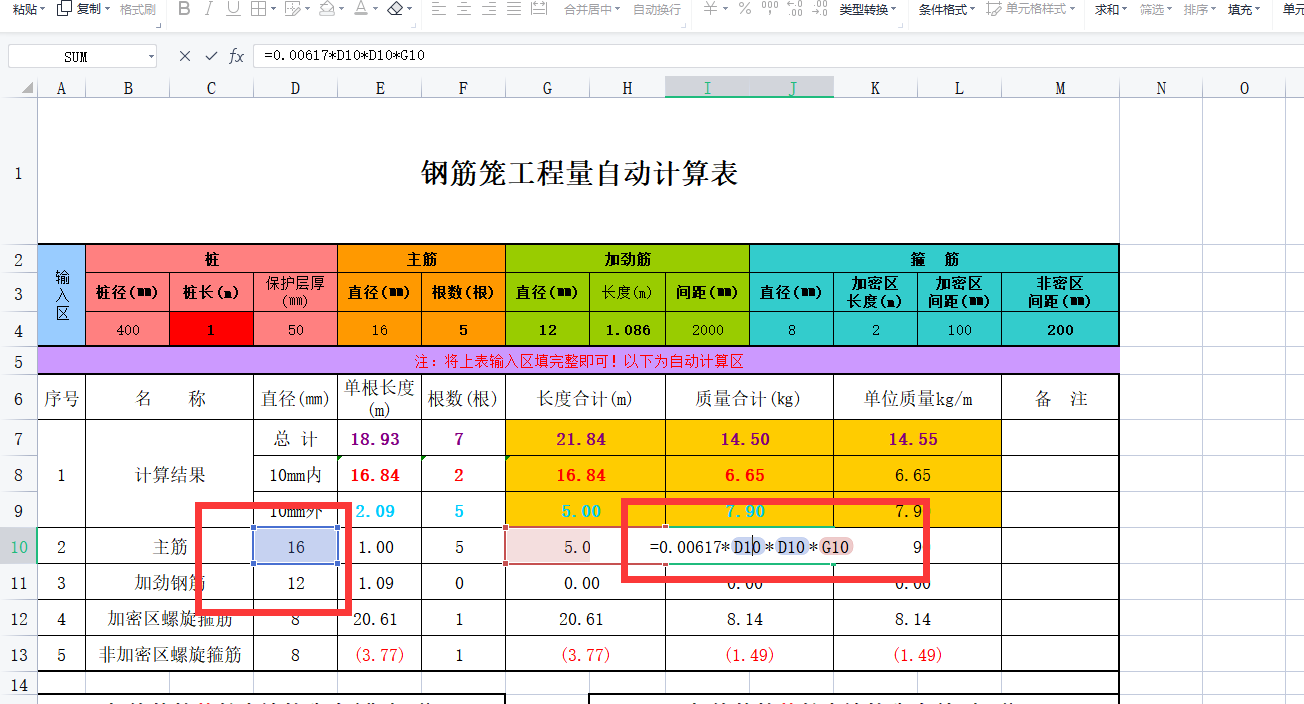Click the 备 注 header cell
This screenshot has height=704, width=1304.
[1060, 398]
